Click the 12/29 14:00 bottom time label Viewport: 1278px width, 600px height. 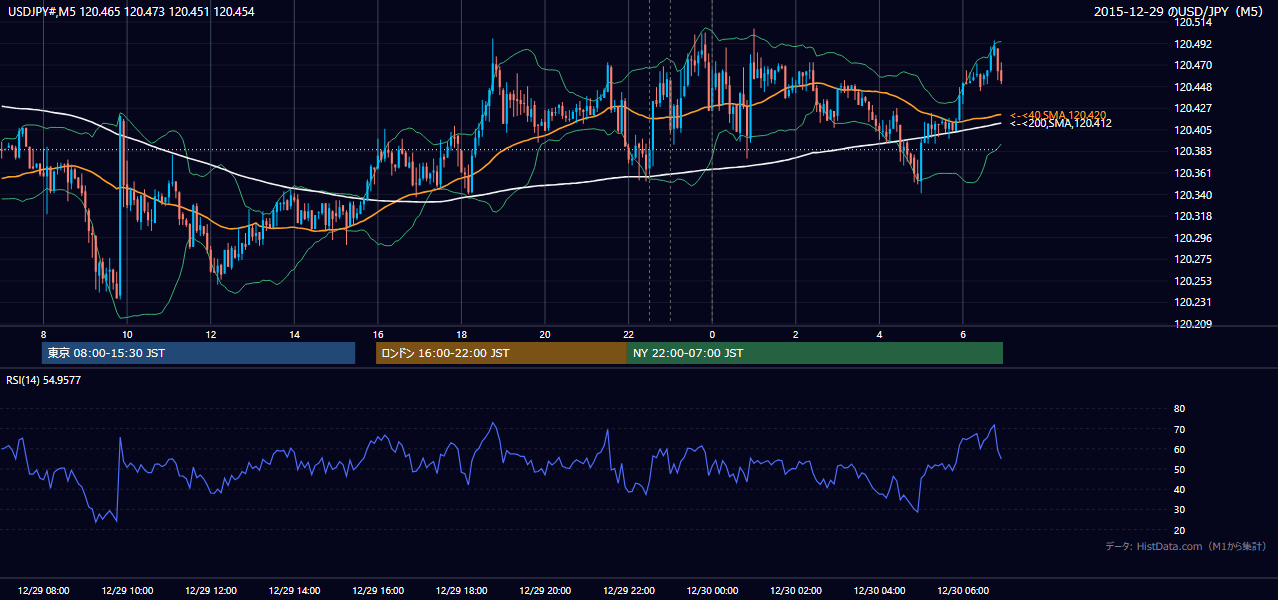point(294,591)
